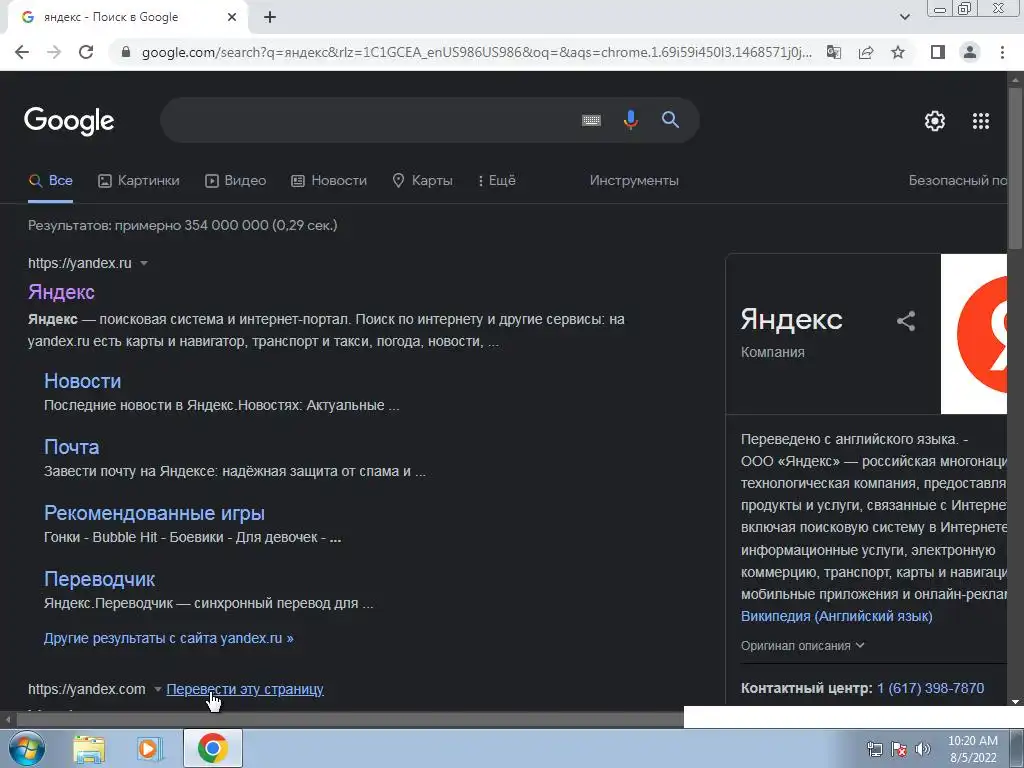Click the Chrome taskbar button
This screenshot has height=768, width=1024.
click(212, 748)
